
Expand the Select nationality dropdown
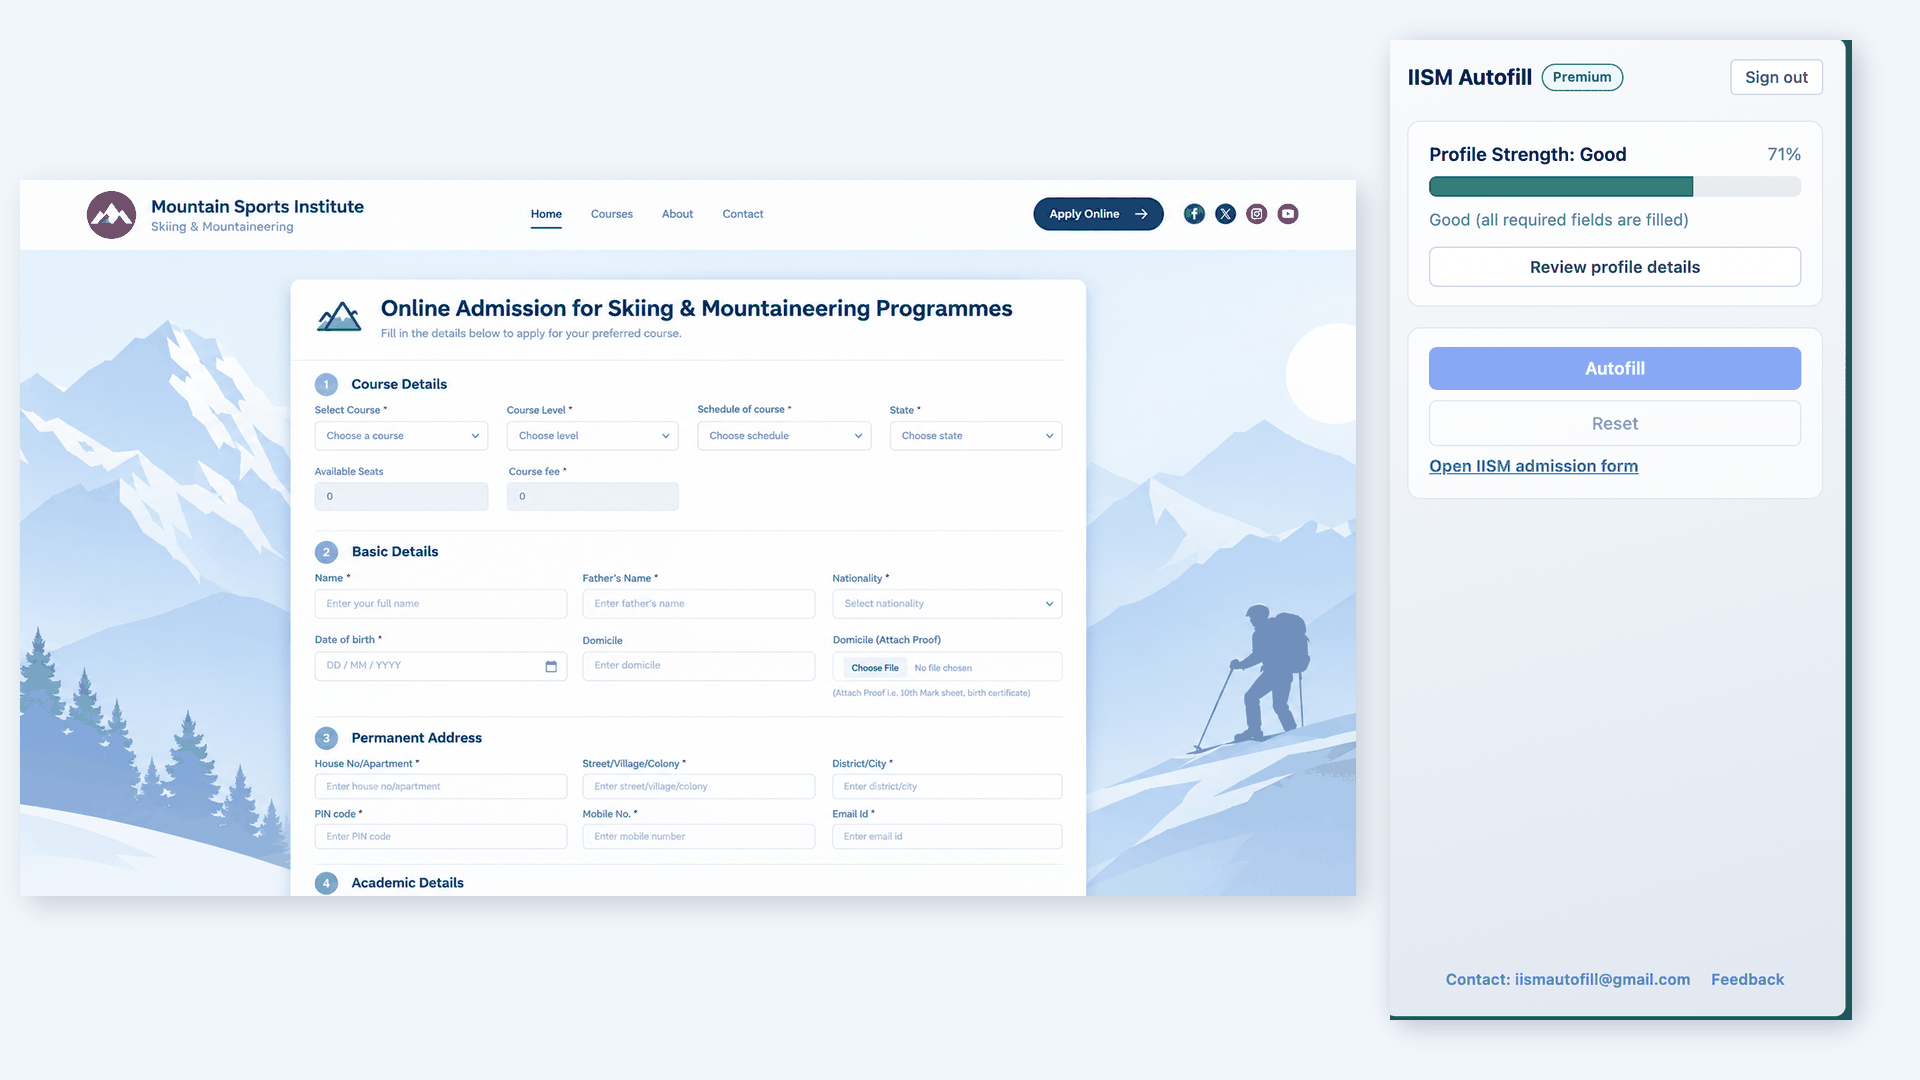pyautogui.click(x=947, y=604)
